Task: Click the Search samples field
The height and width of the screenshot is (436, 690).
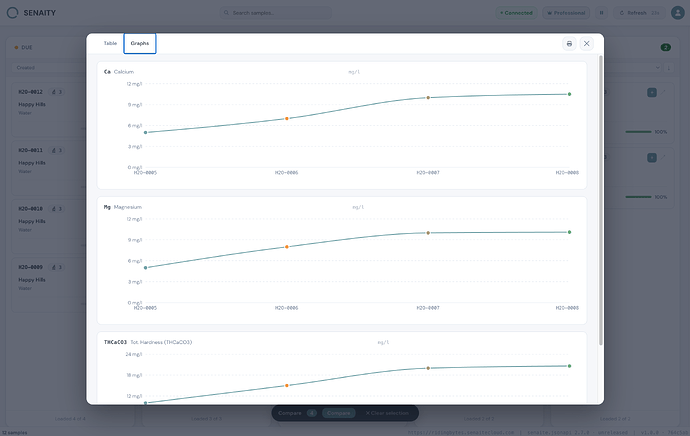Action: point(275,13)
